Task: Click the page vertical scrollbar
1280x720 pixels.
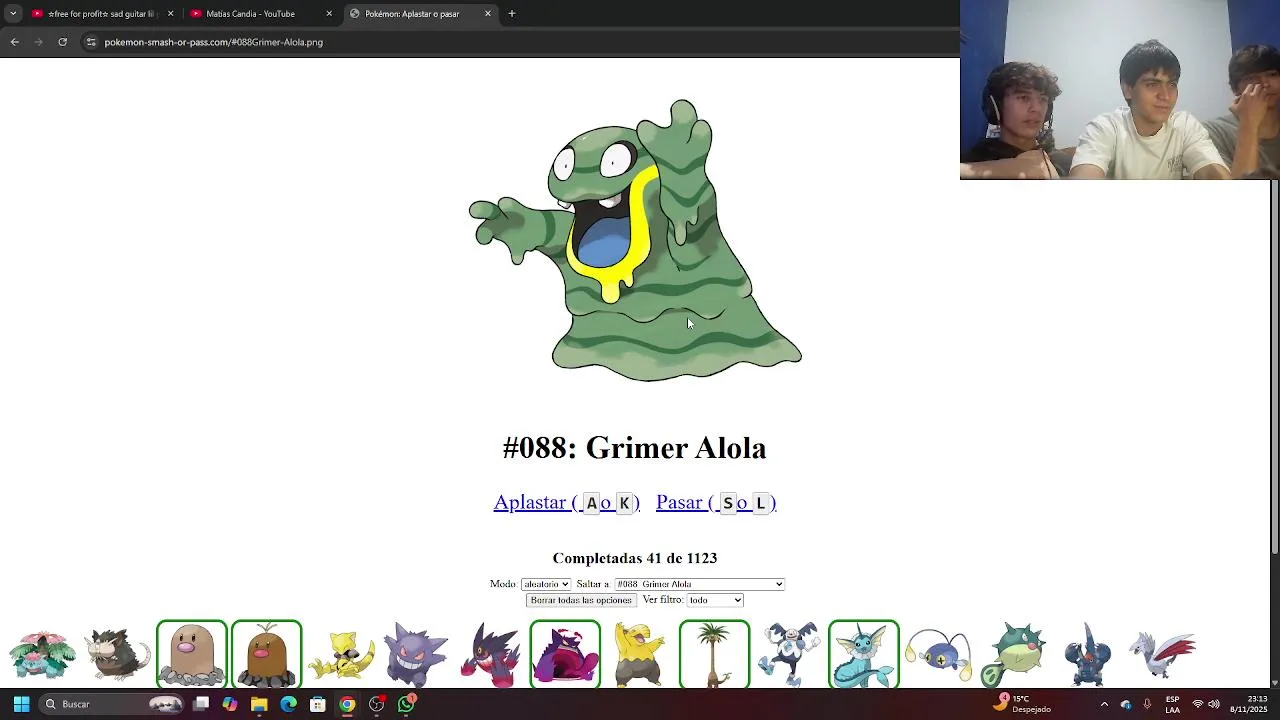Action: point(1274,367)
